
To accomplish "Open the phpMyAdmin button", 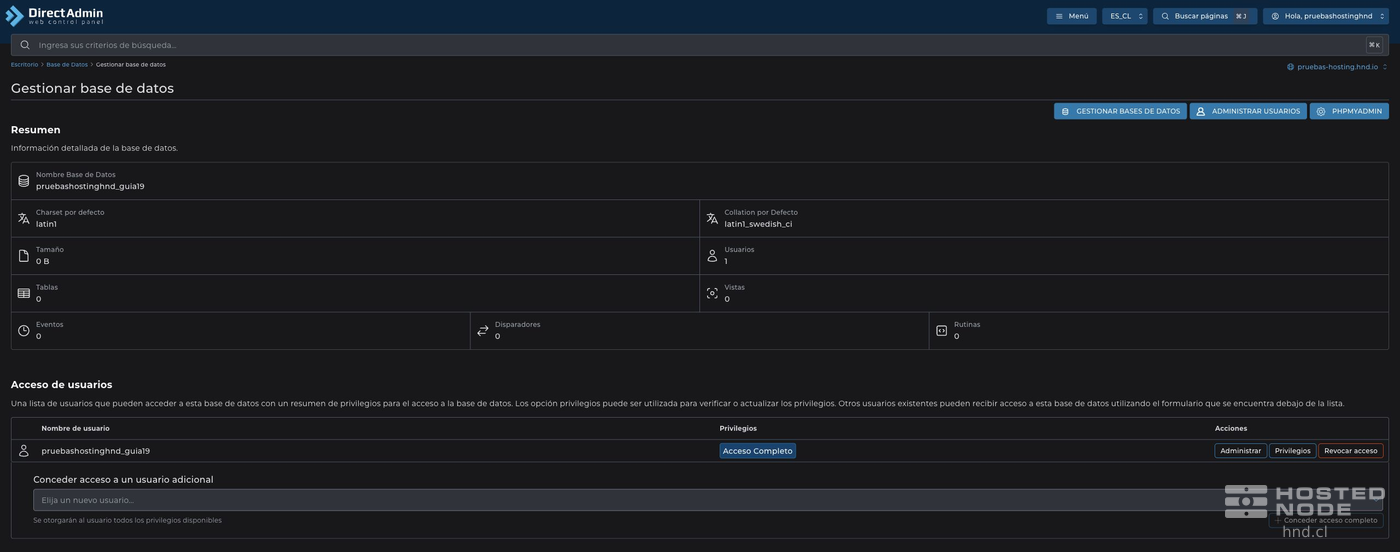I will pos(1349,111).
